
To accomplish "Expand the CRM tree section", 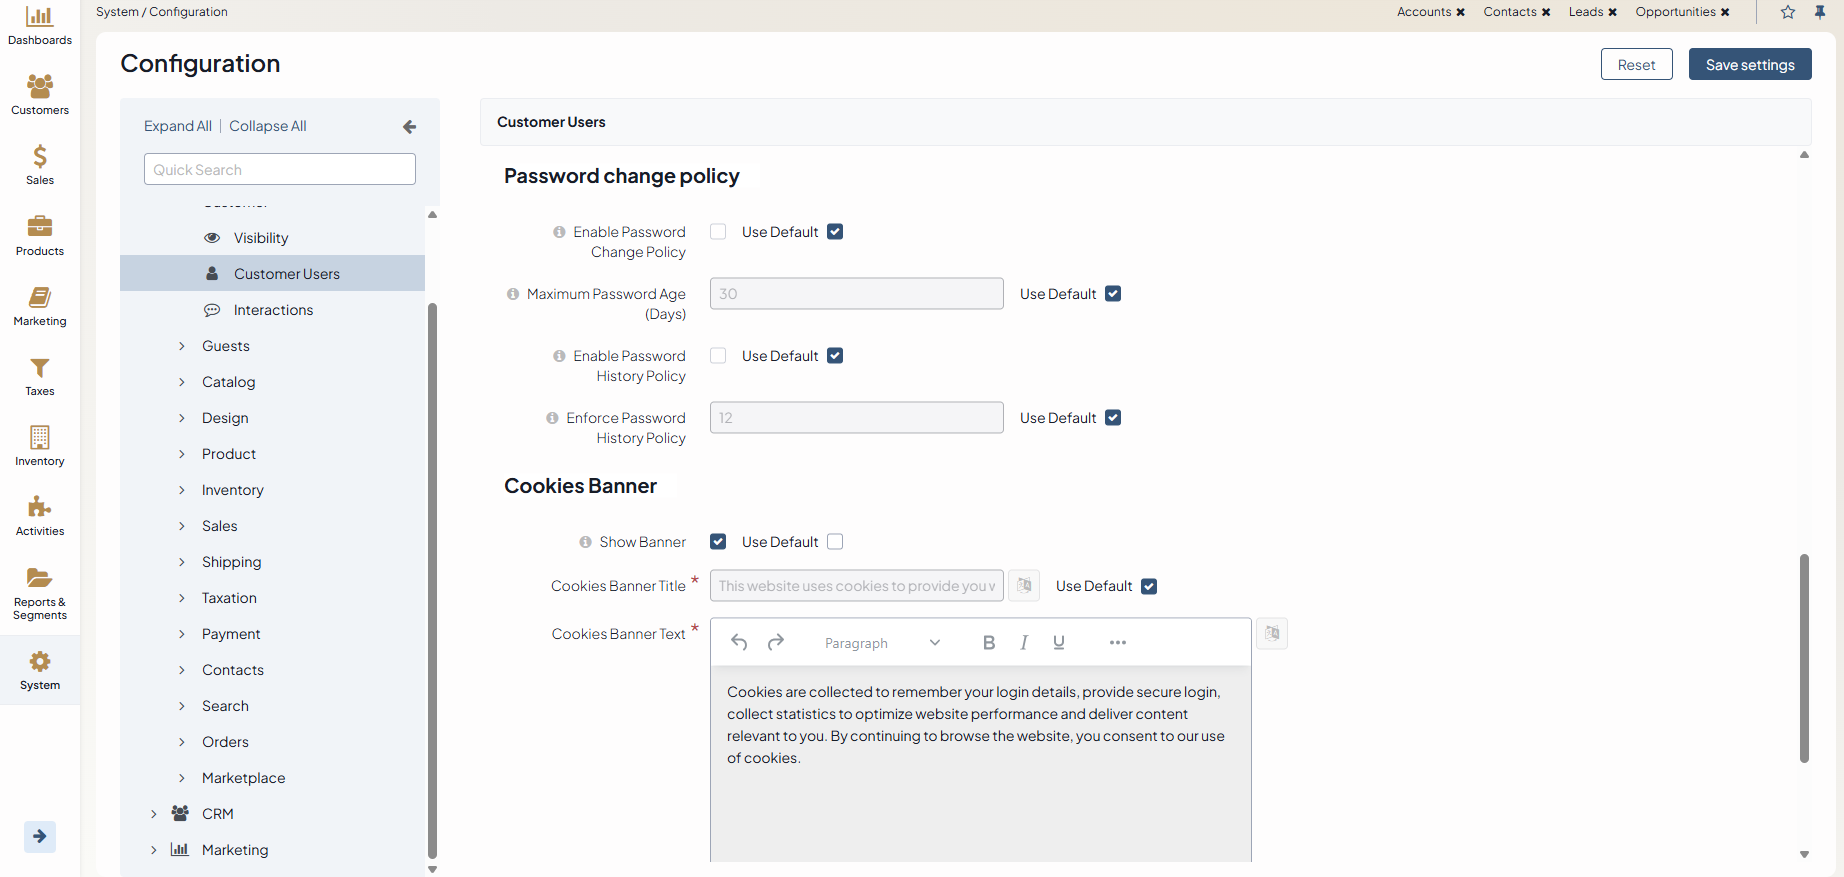I will click(154, 814).
